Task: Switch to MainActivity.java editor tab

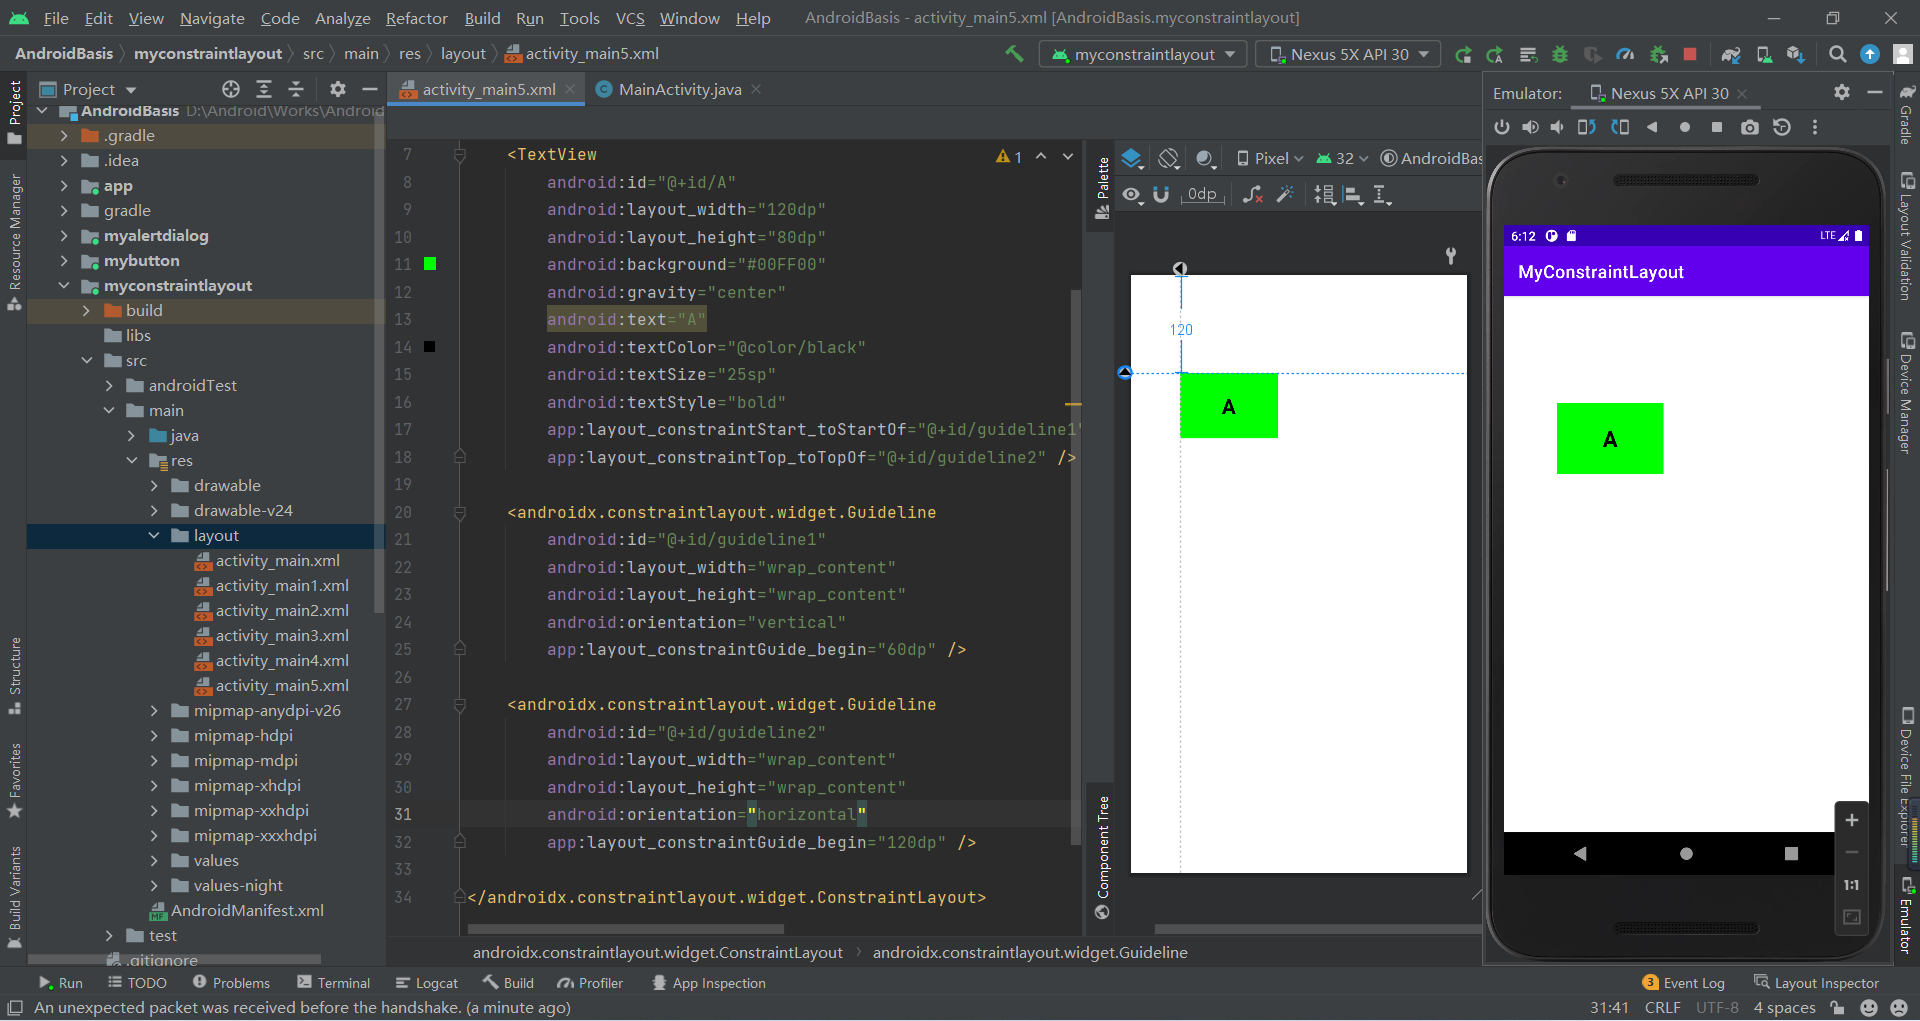Action: click(x=679, y=89)
